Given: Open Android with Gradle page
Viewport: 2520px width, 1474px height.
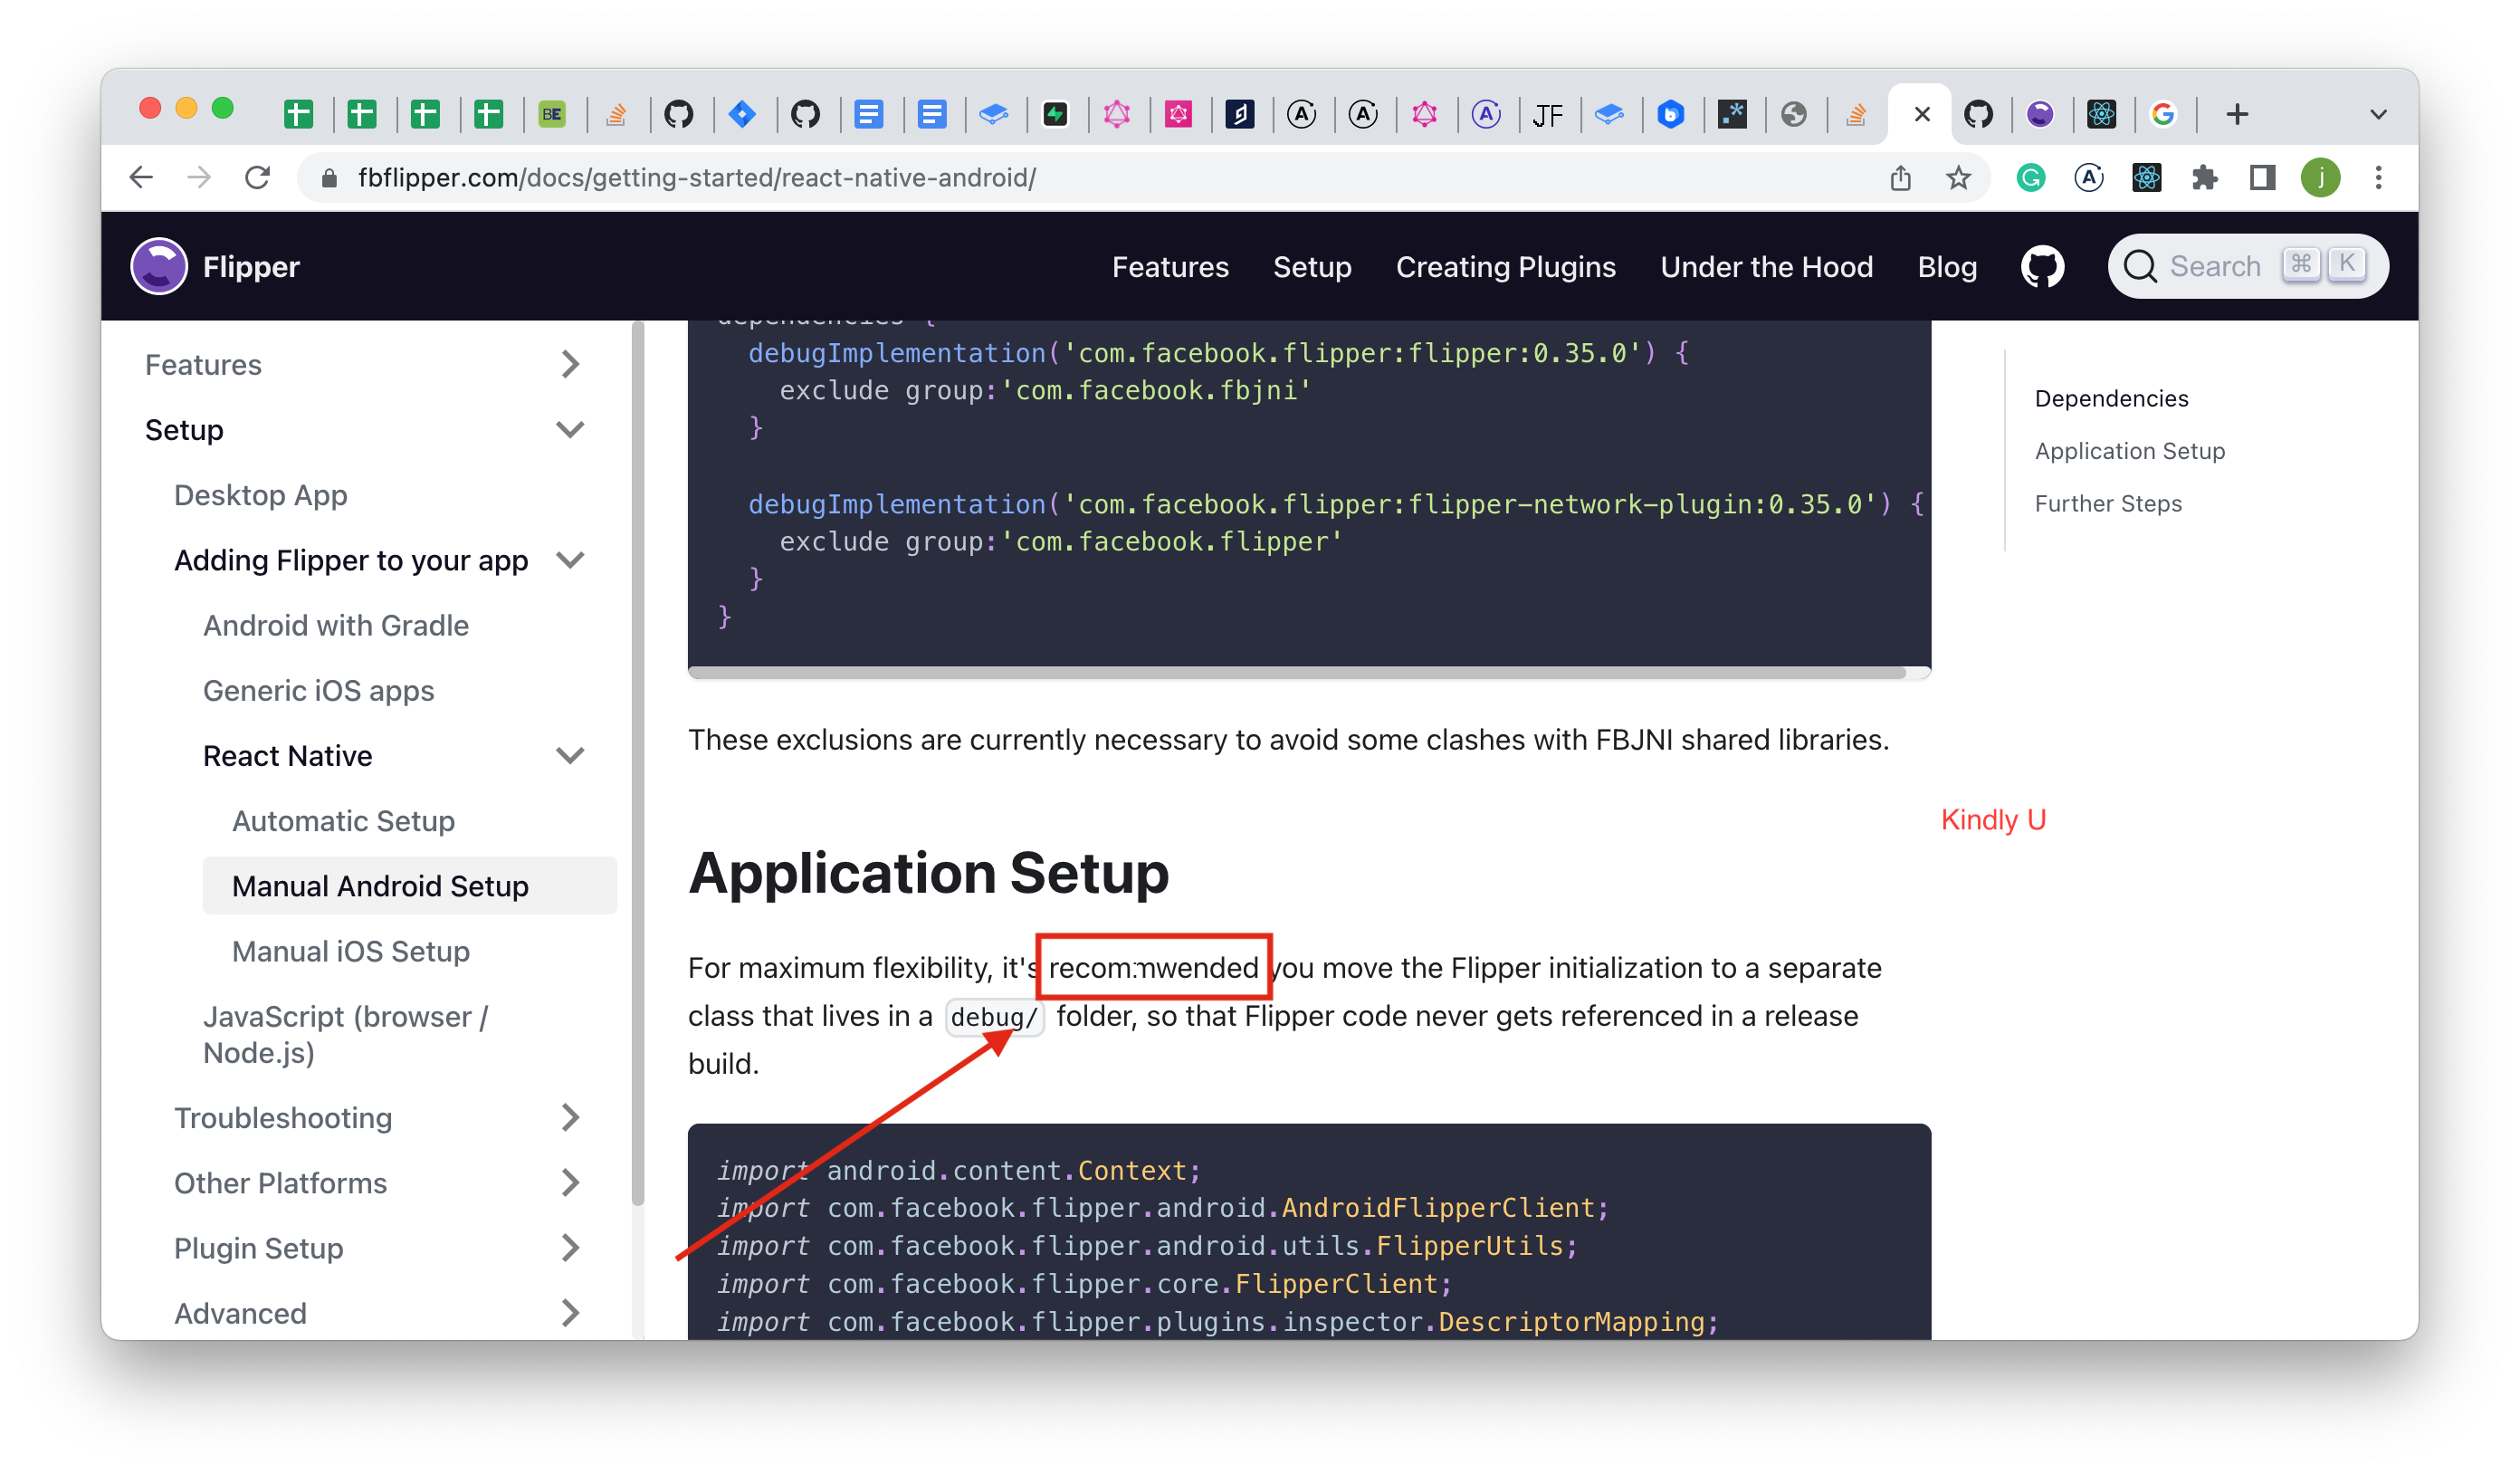Looking at the screenshot, I should pyautogui.click(x=336, y=625).
